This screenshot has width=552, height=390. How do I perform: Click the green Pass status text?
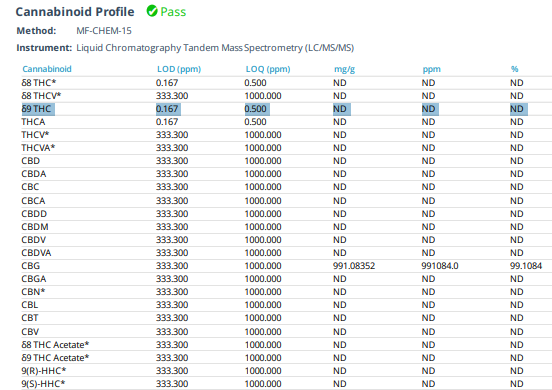click(x=173, y=12)
